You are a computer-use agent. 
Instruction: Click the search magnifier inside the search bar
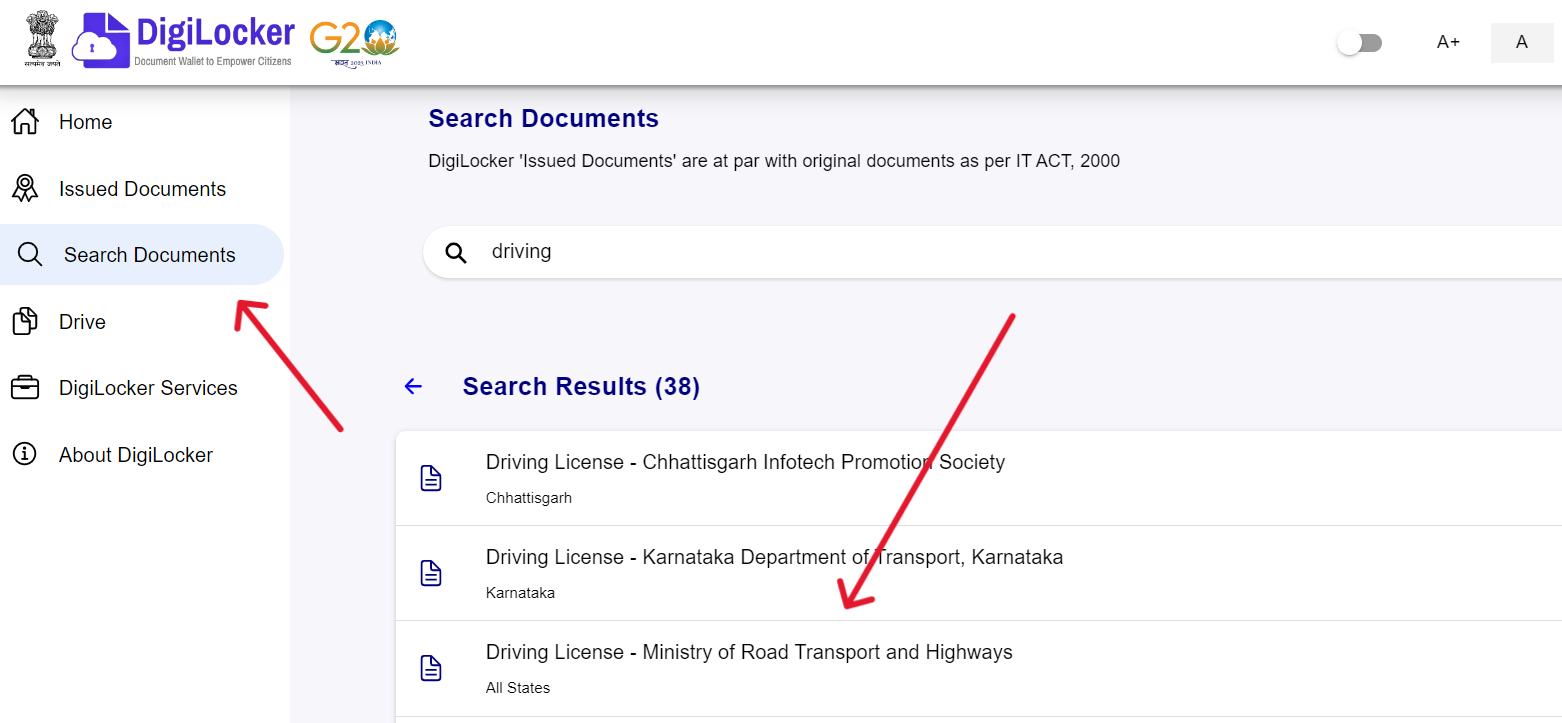[456, 251]
